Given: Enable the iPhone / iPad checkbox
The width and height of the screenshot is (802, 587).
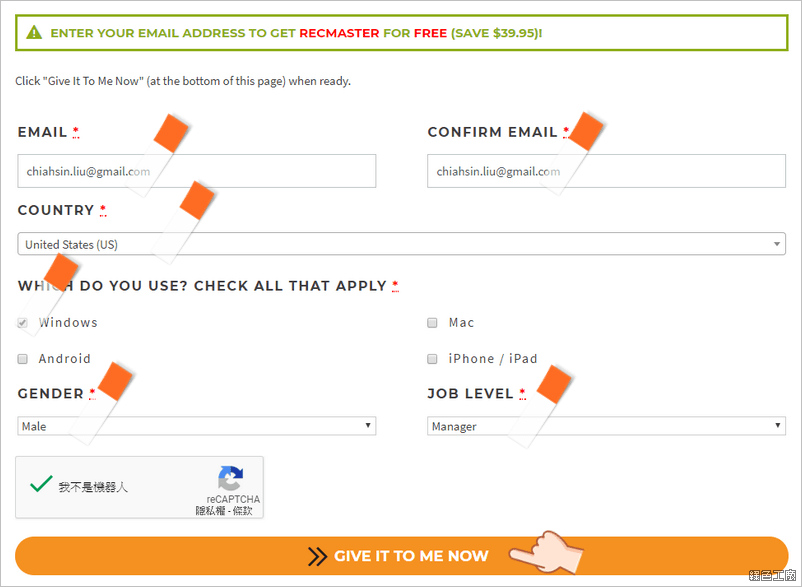Looking at the screenshot, I should click(432, 359).
